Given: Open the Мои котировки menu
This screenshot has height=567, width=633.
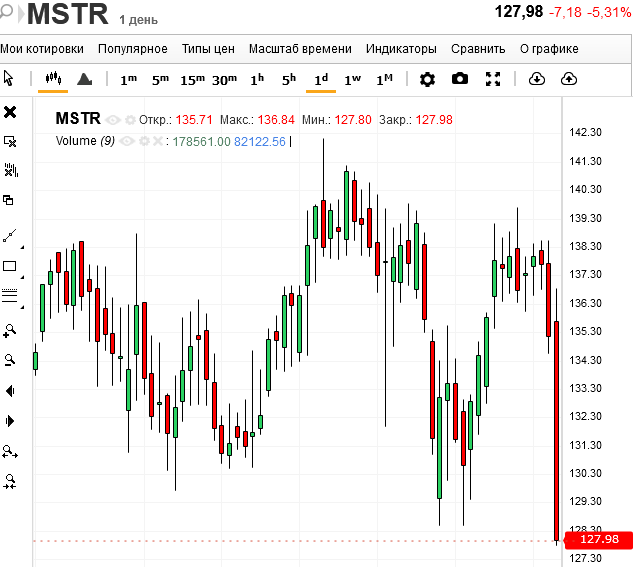Looking at the screenshot, I should (42, 49).
